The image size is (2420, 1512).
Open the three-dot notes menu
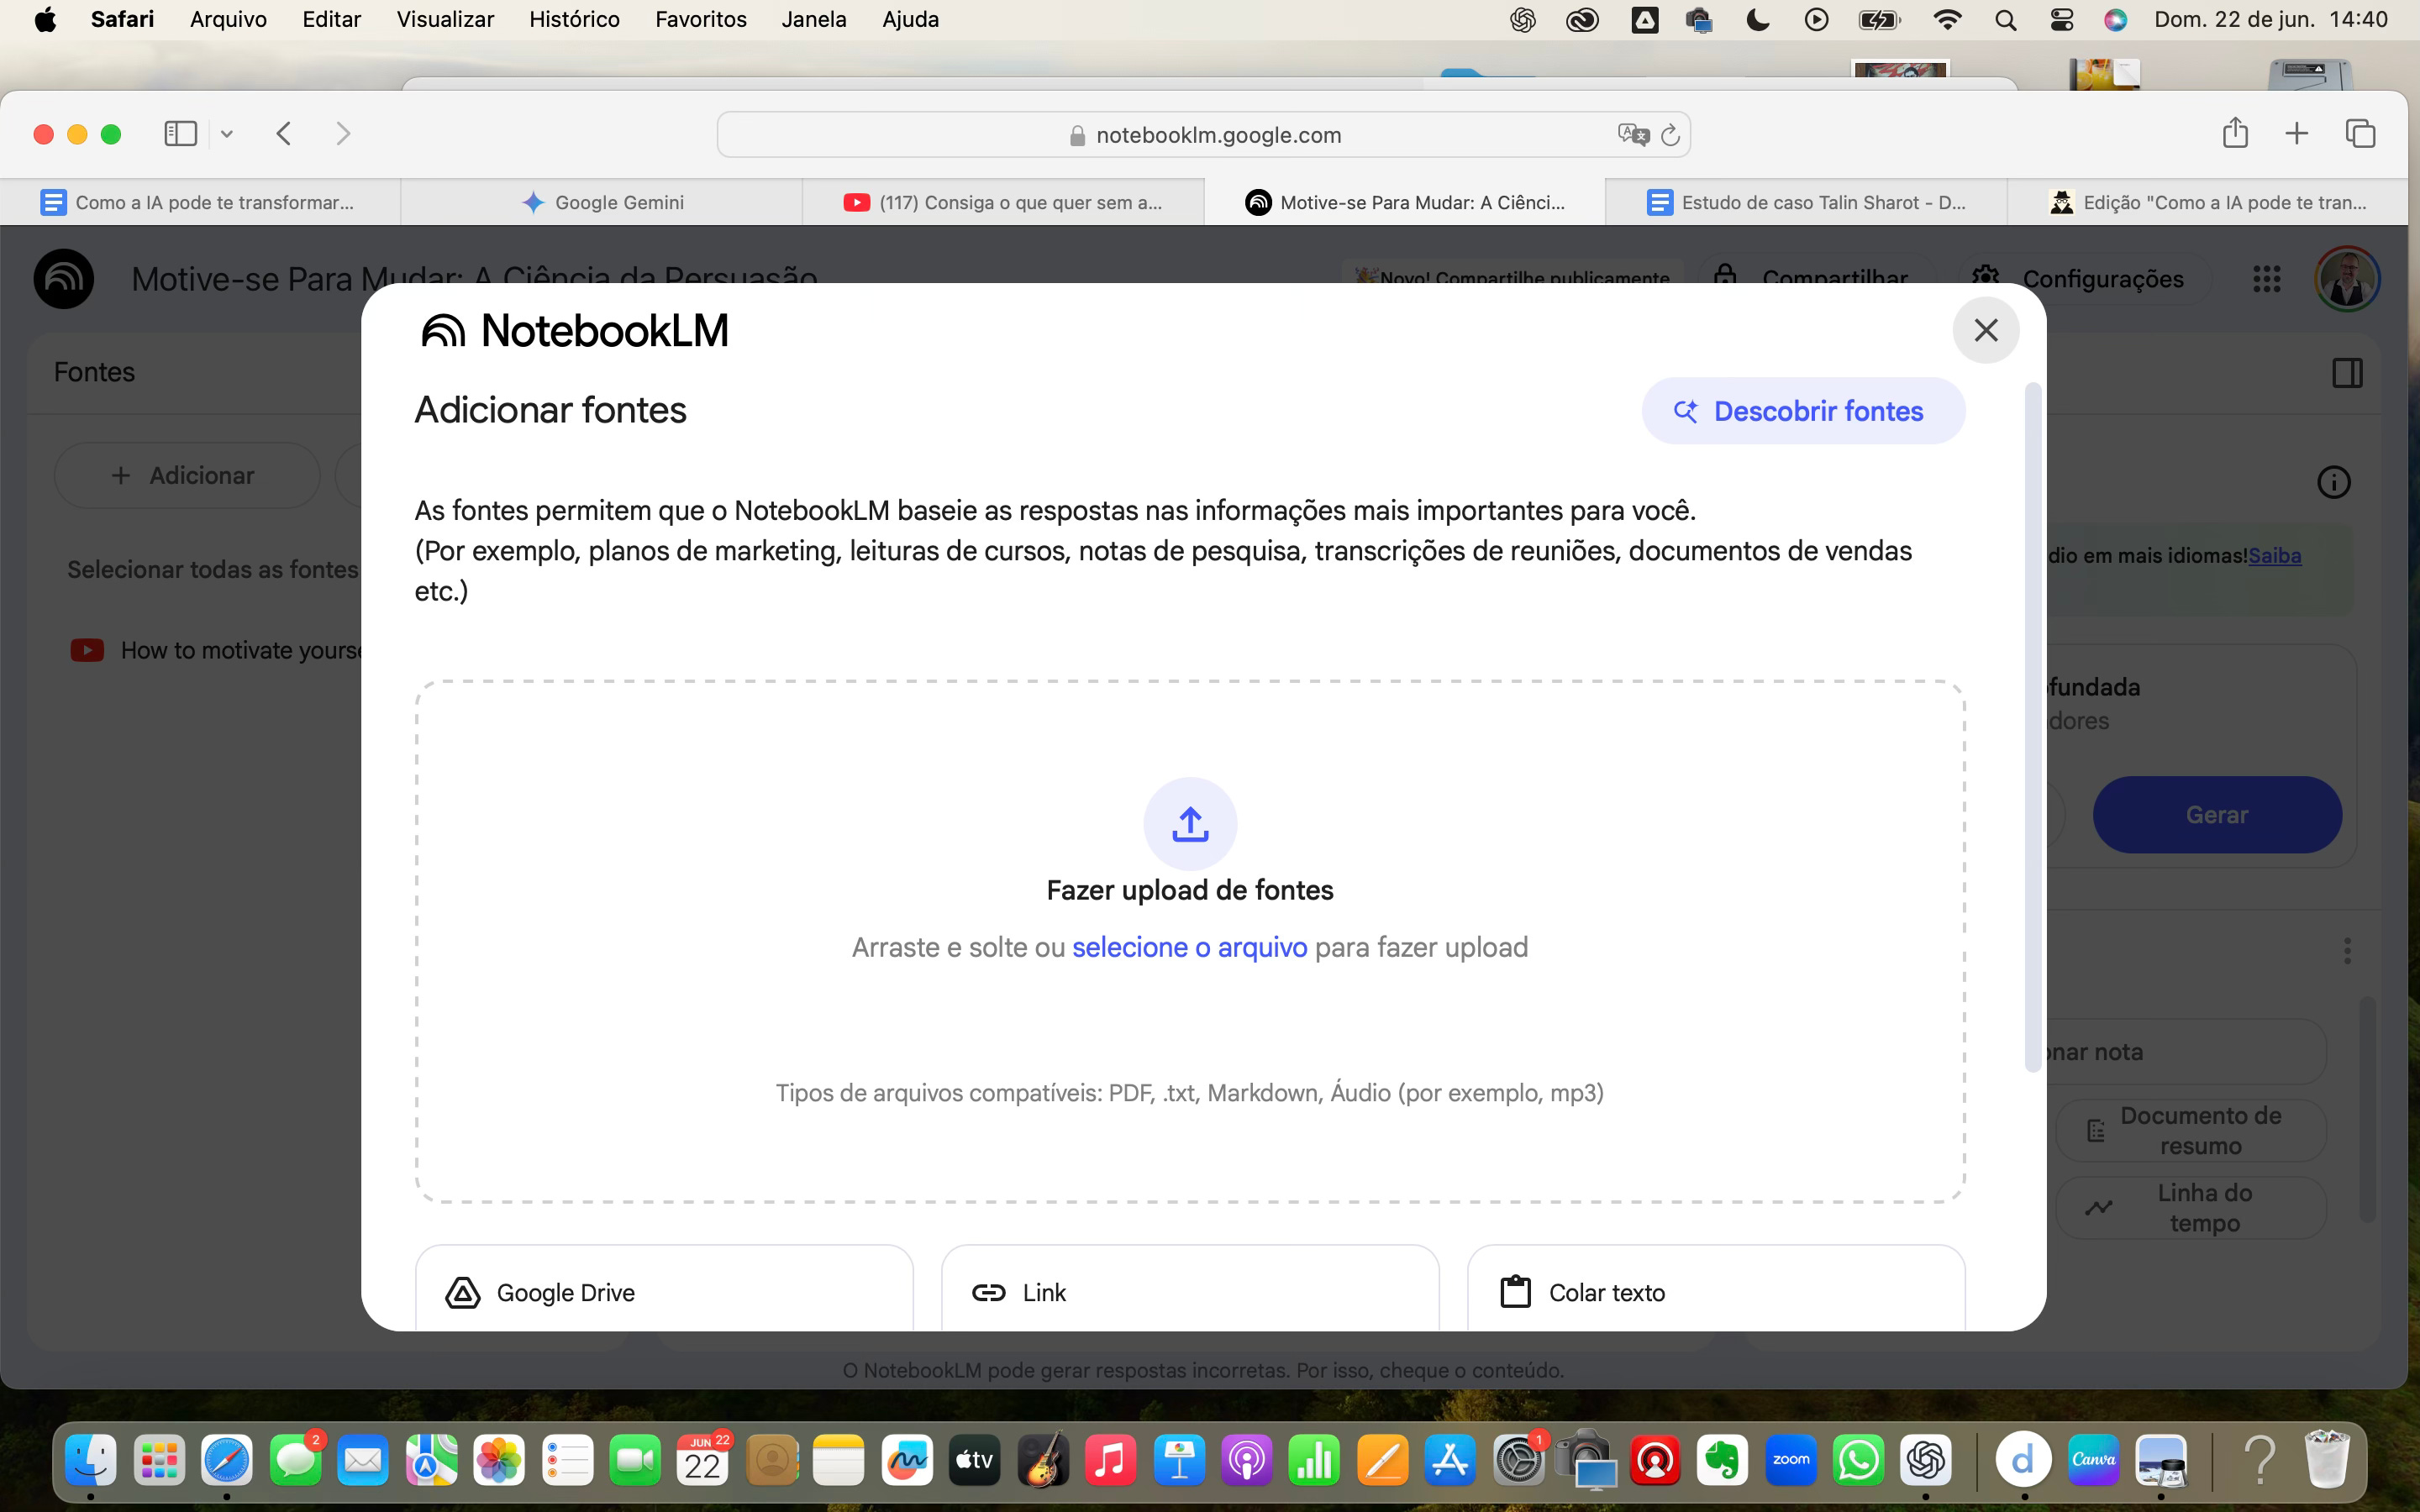click(2347, 950)
